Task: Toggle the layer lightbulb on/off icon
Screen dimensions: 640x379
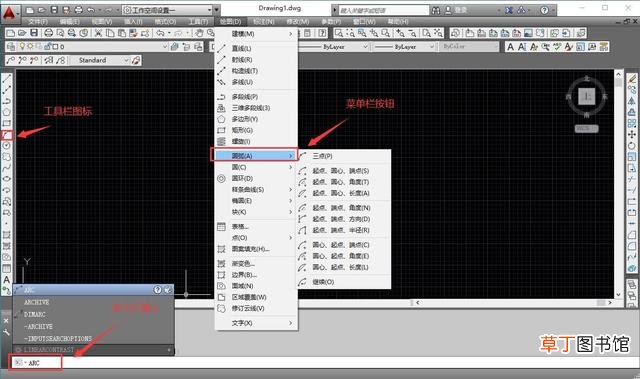Action: coord(23,47)
